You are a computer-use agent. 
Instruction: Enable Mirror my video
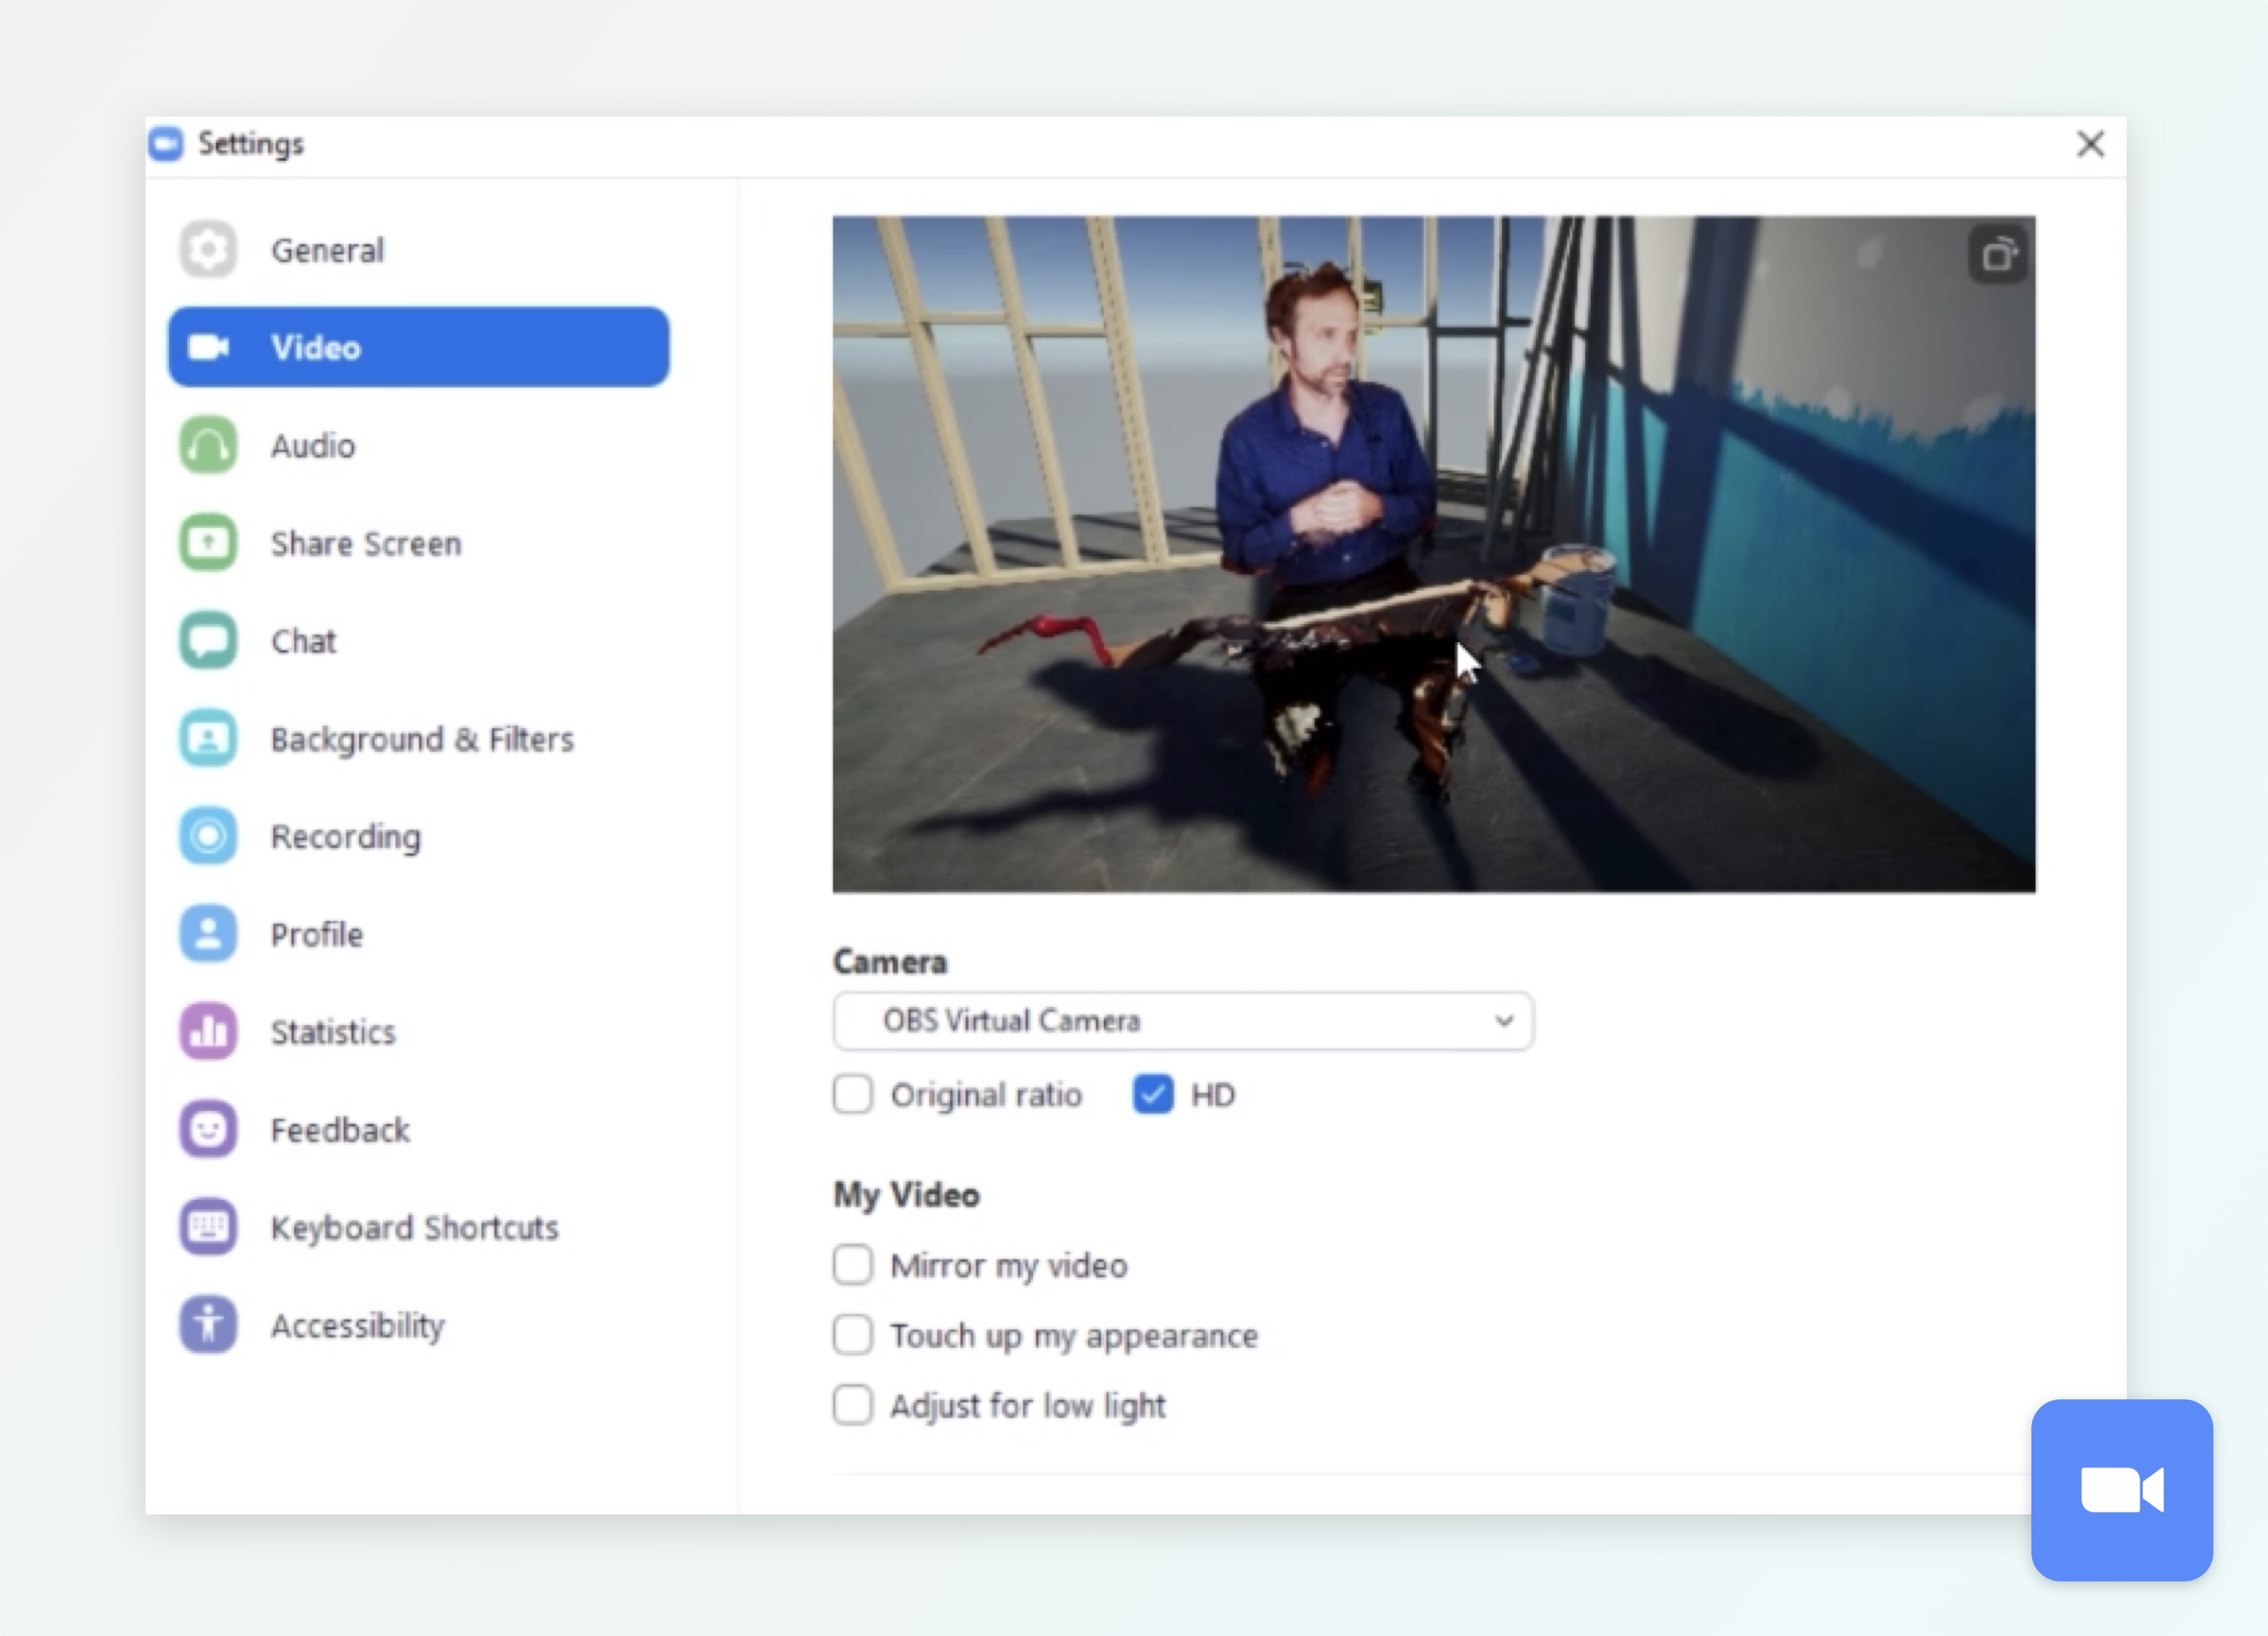tap(853, 1265)
